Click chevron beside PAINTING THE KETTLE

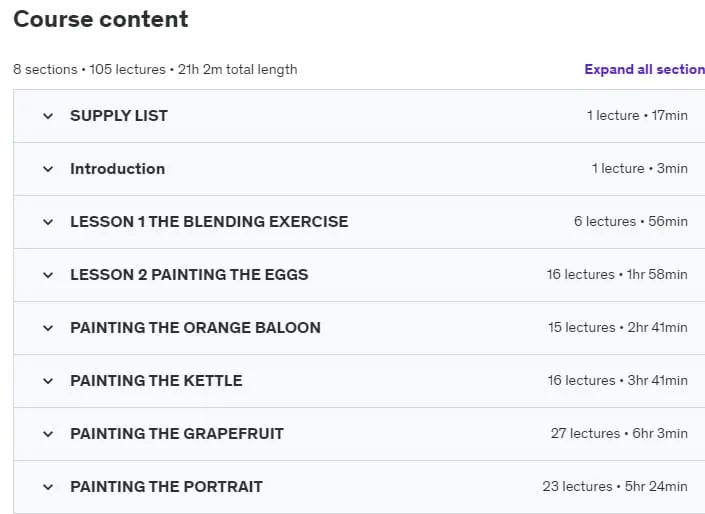click(48, 381)
